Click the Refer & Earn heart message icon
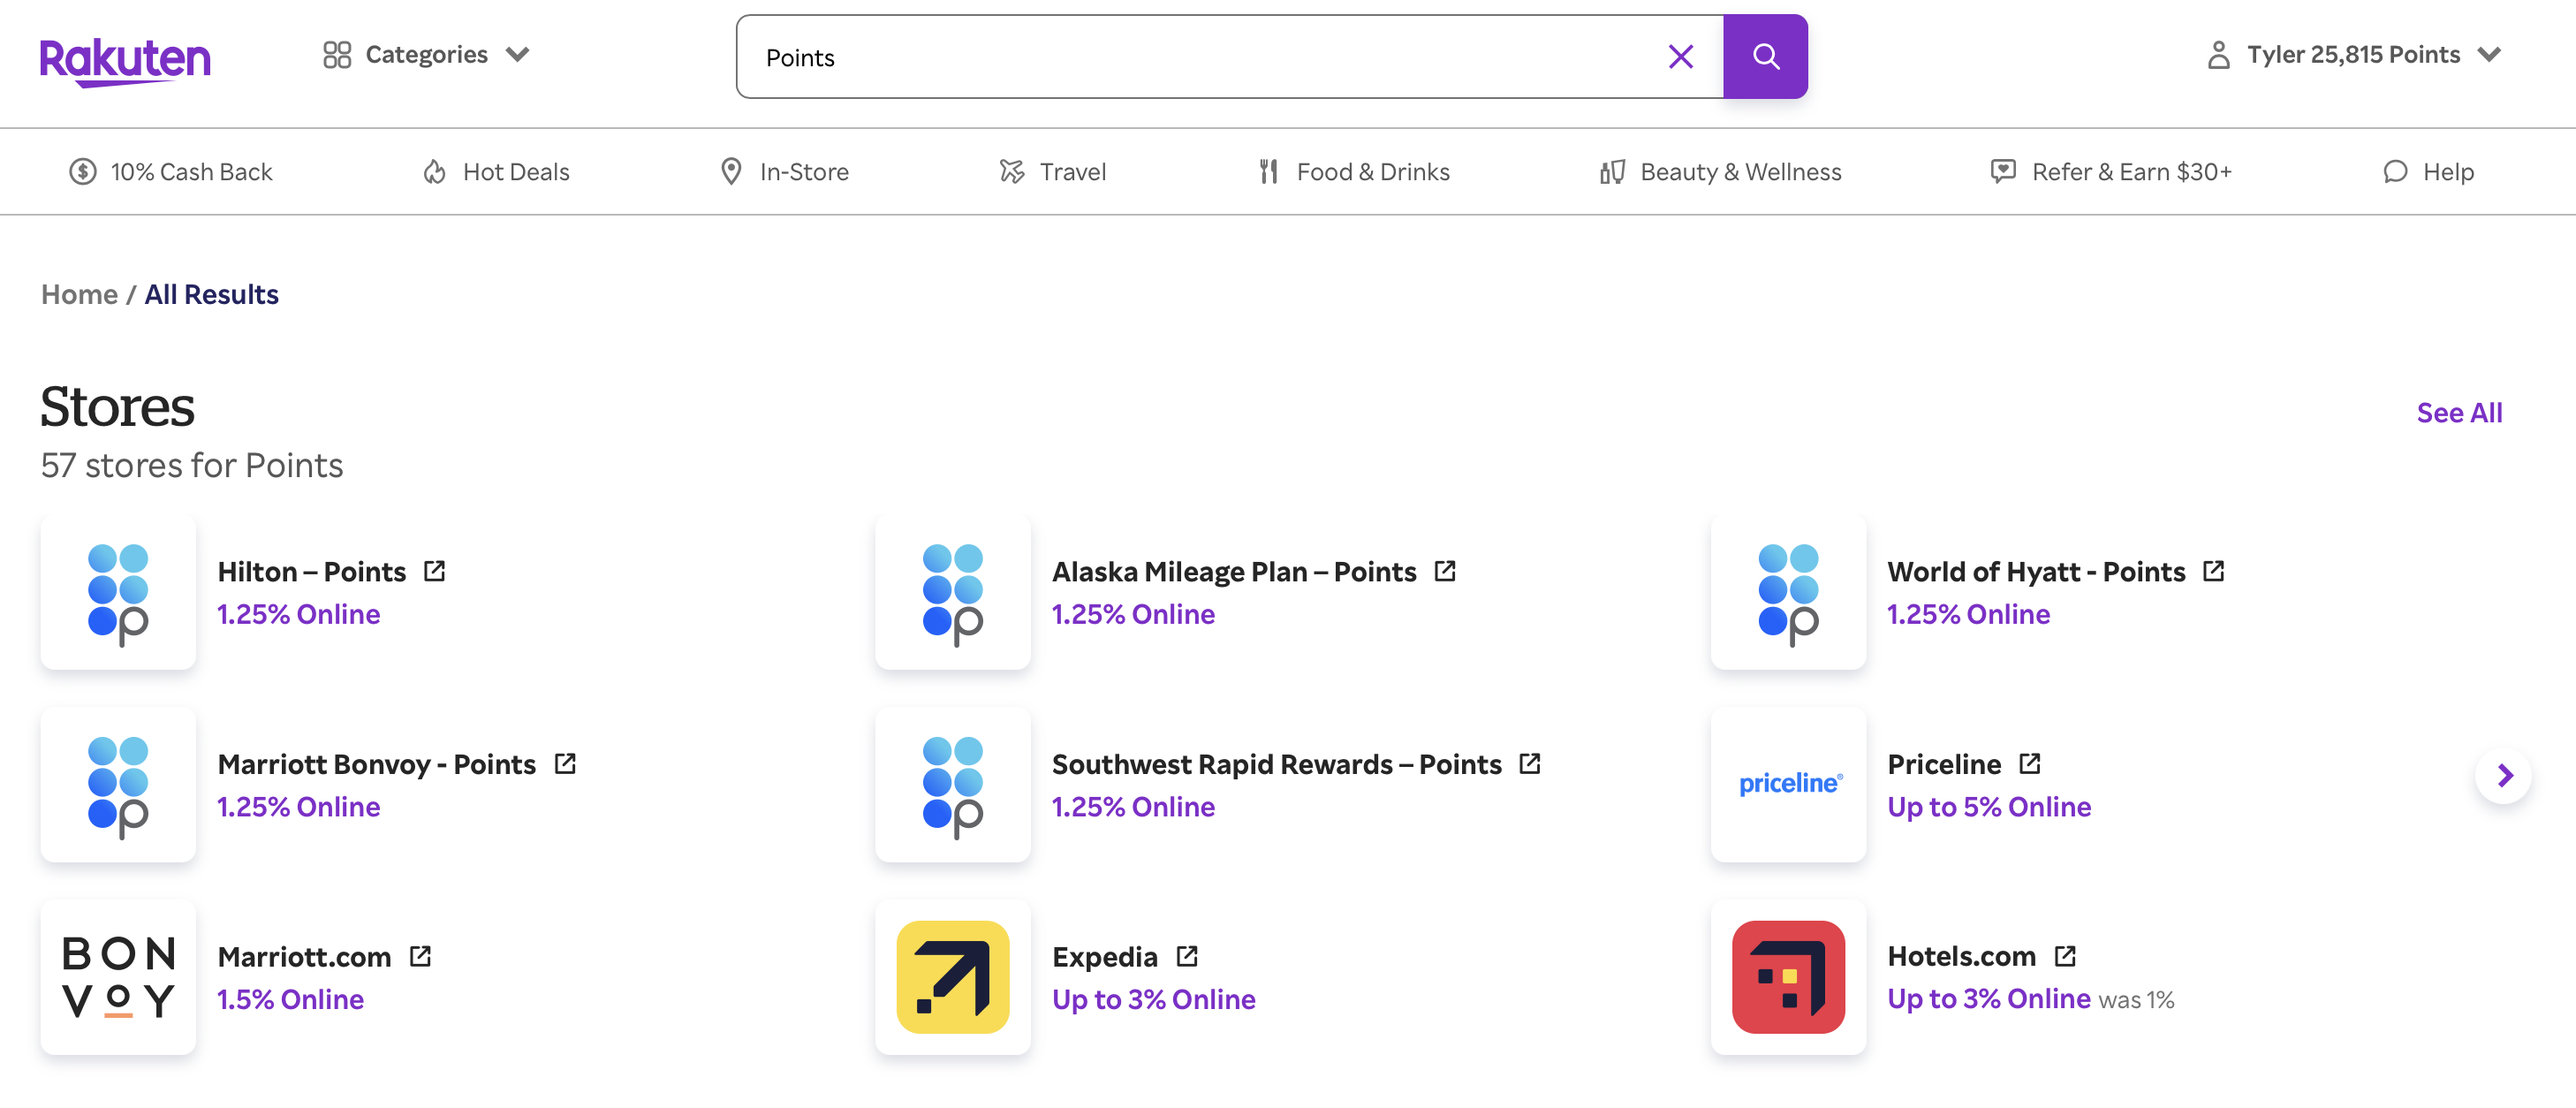 (2003, 172)
